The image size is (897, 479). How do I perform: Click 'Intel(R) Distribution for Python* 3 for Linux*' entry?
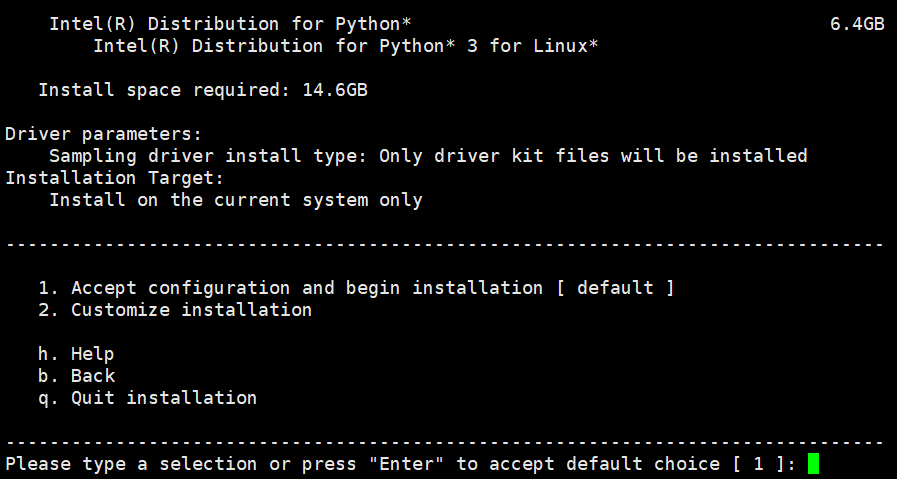pos(346,46)
